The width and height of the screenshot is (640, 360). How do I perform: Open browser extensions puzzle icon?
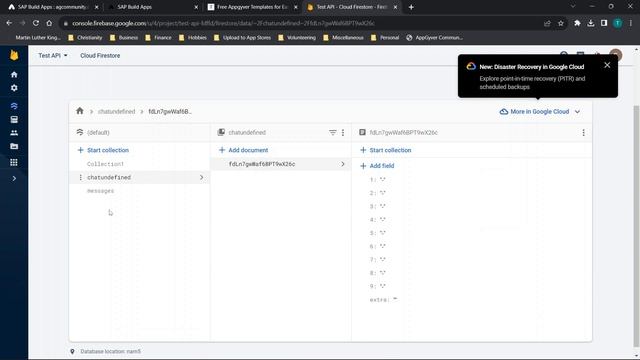pos(577,23)
